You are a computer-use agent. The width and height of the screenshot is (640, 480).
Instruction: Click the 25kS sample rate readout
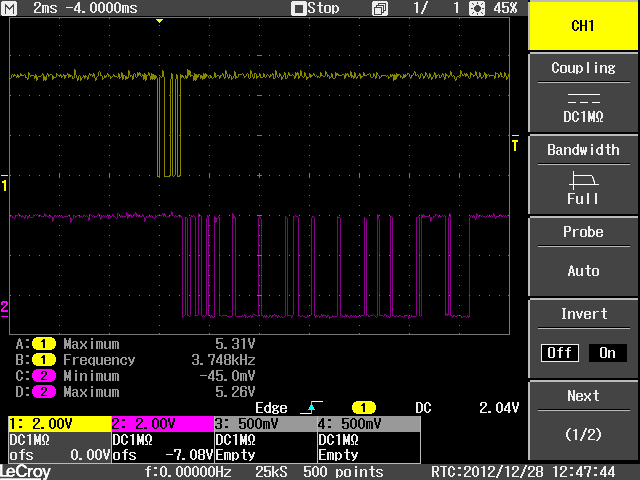[x=271, y=472]
